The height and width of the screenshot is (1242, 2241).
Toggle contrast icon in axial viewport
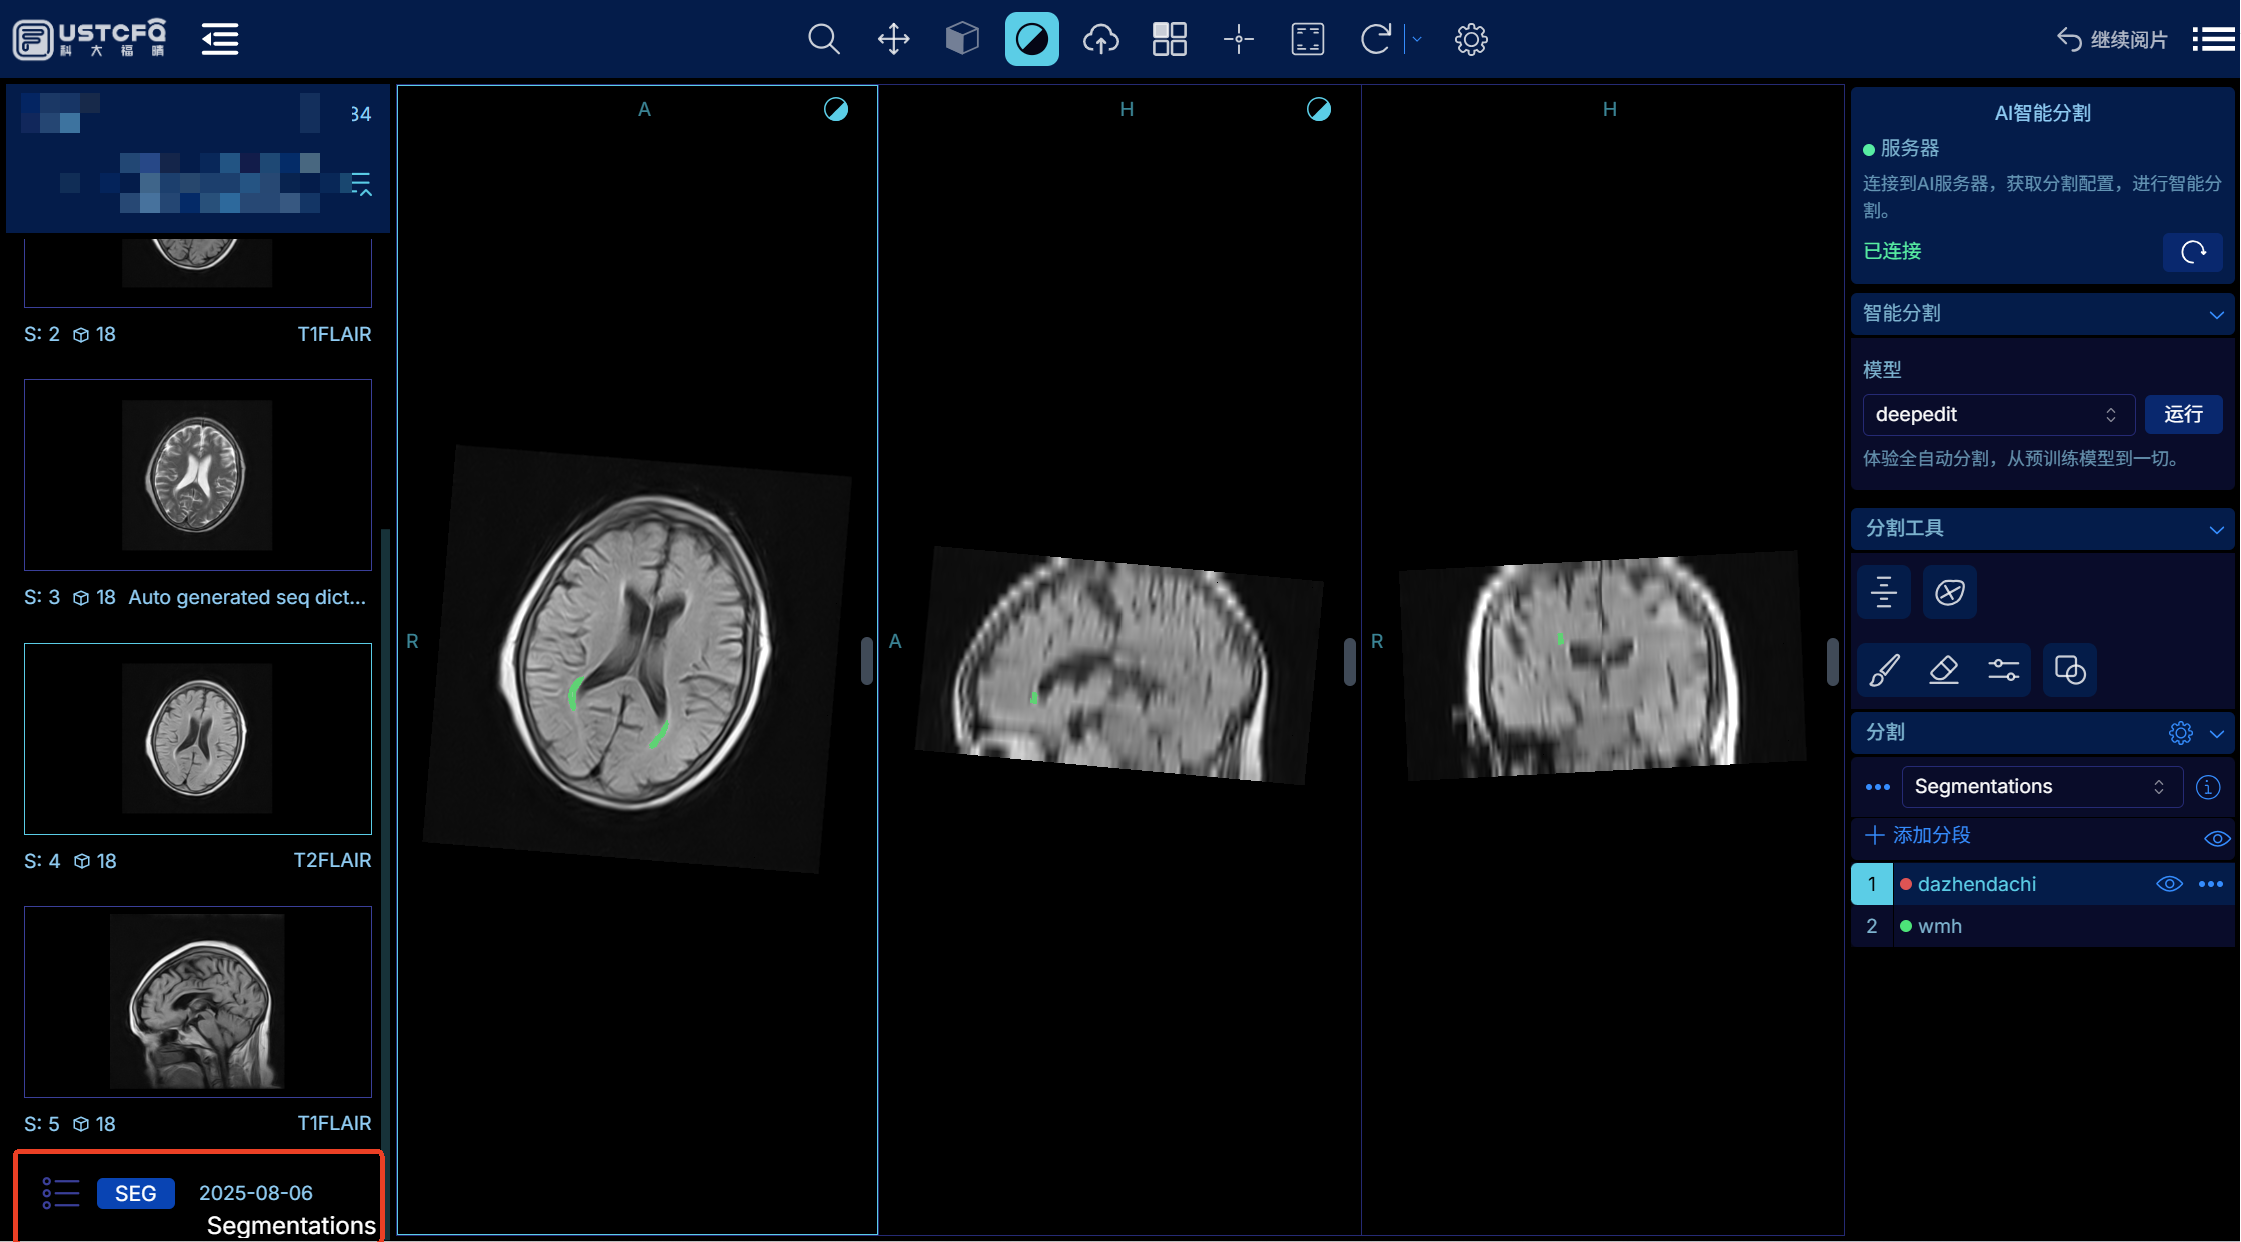pos(836,110)
